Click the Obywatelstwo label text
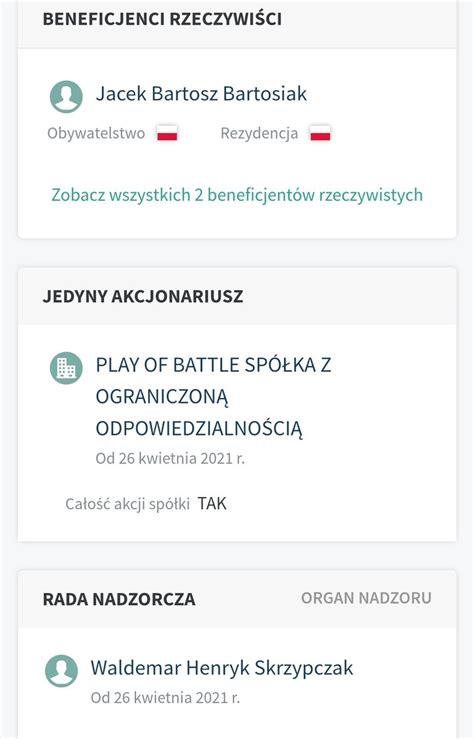Screen dimensions: 474x739 pyautogui.click(x=96, y=133)
